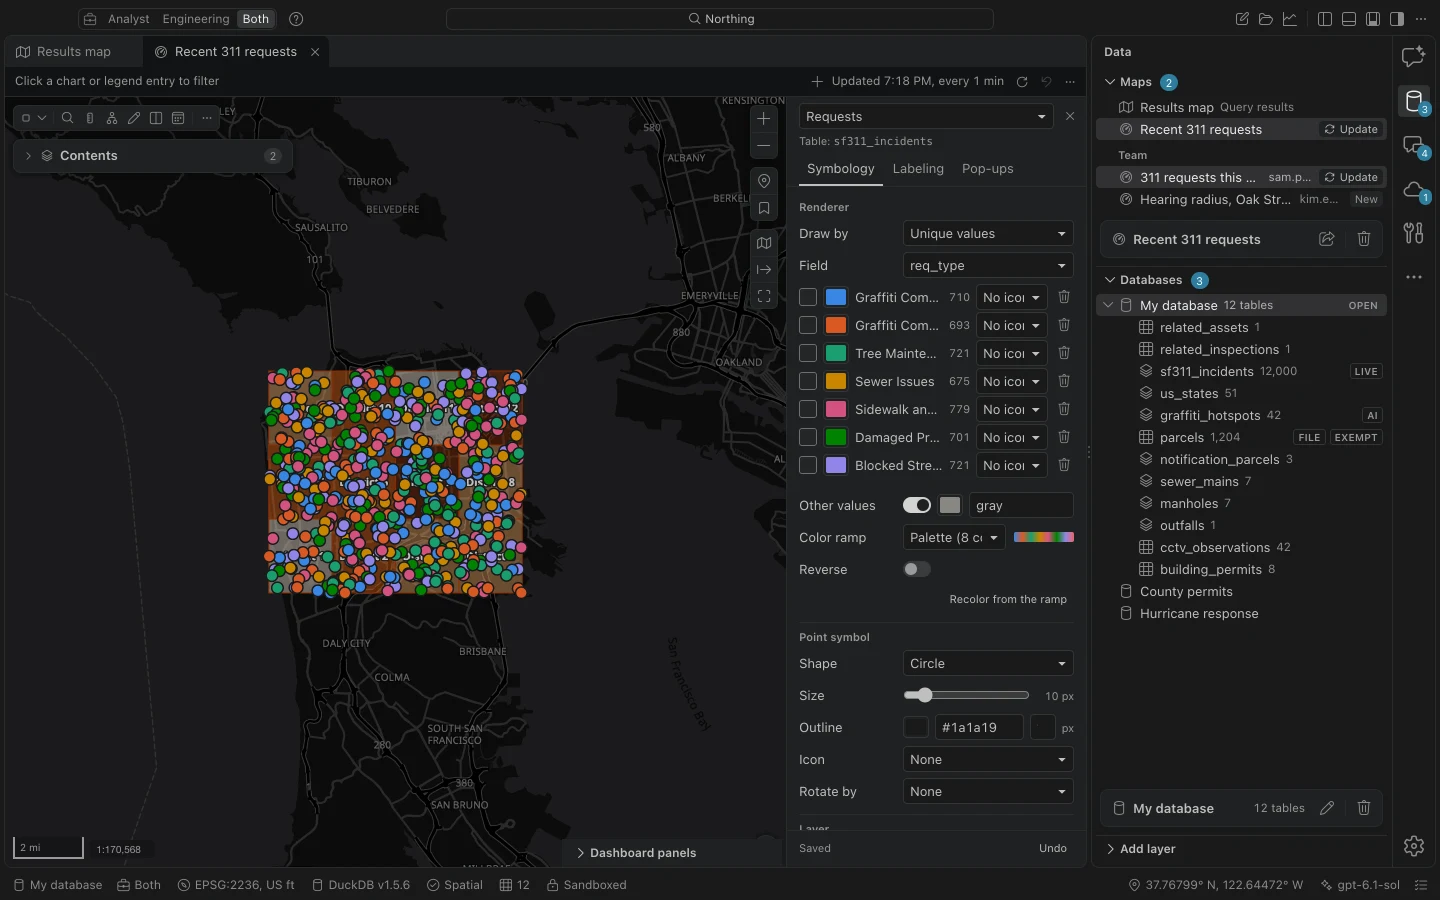Open the Color ramp Palette dropdown

point(954,537)
